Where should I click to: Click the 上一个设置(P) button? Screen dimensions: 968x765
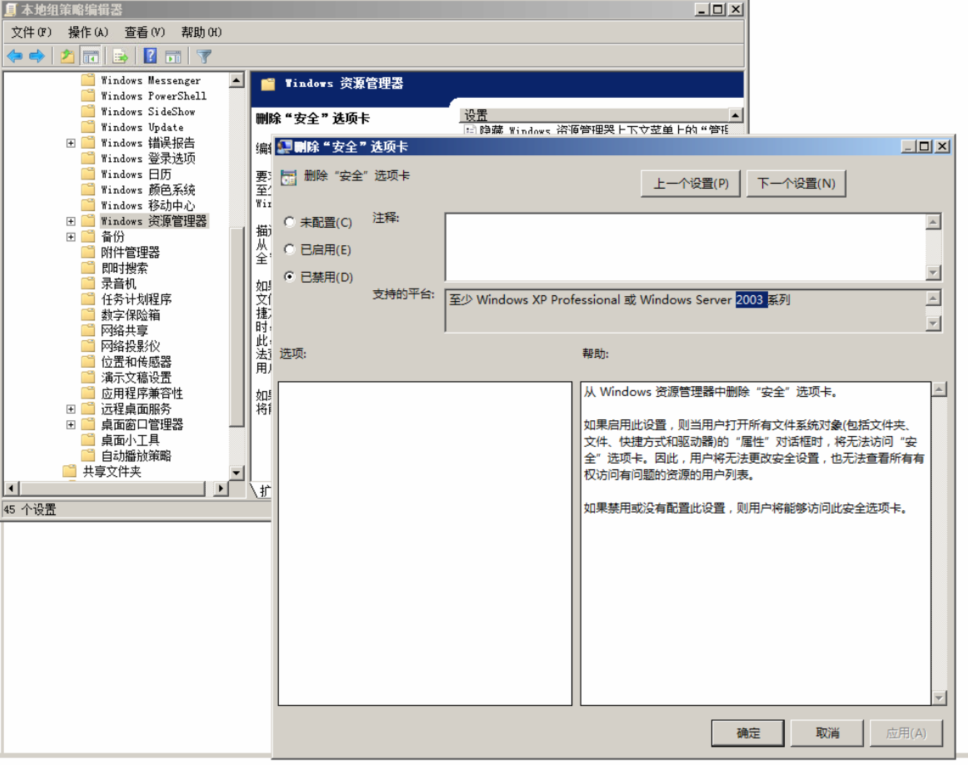pos(690,183)
